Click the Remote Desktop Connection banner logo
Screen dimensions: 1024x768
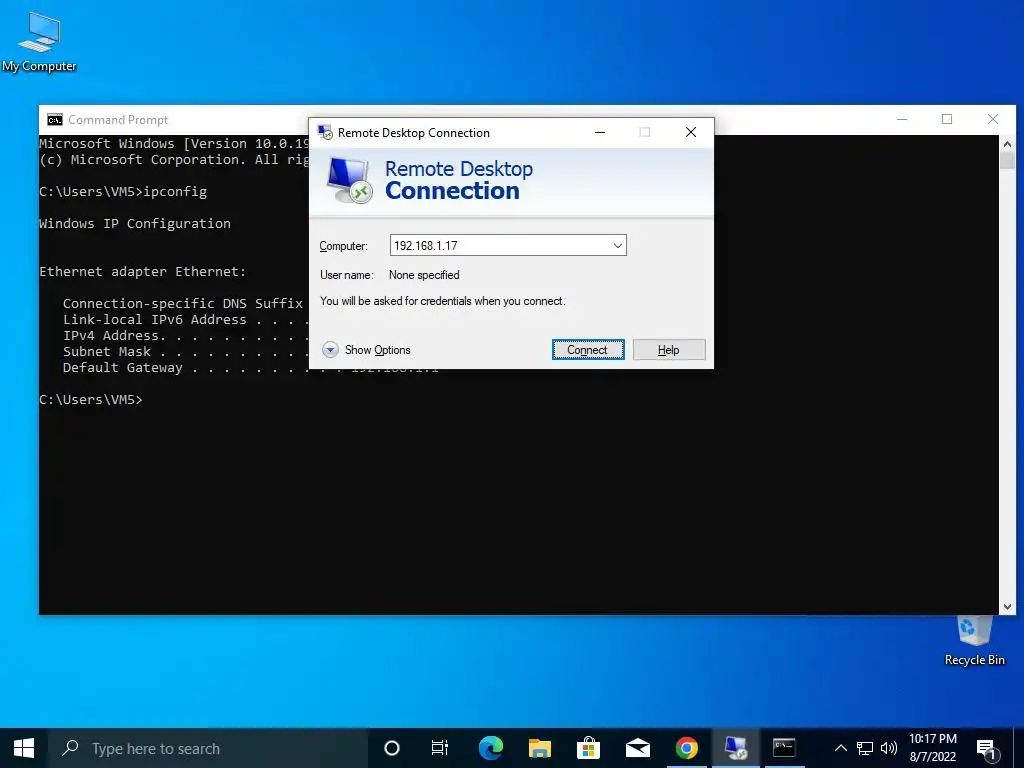(x=349, y=180)
